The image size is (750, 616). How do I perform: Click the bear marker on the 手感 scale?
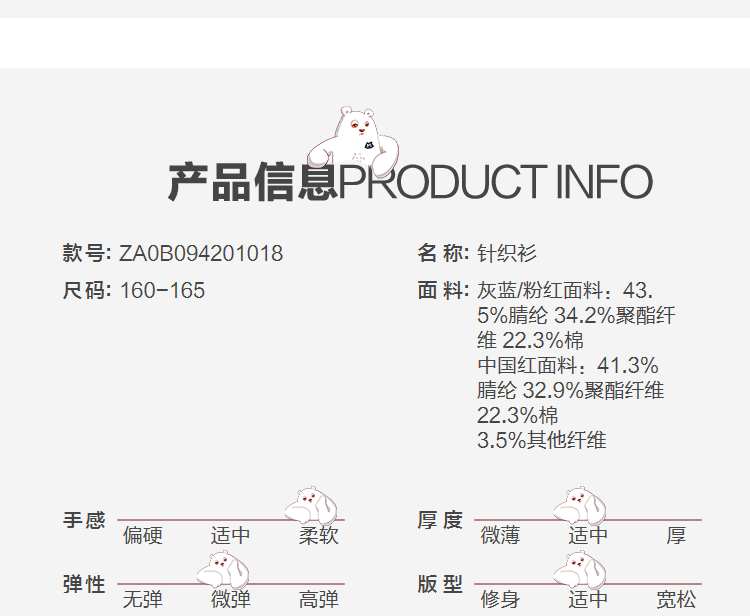click(x=311, y=505)
